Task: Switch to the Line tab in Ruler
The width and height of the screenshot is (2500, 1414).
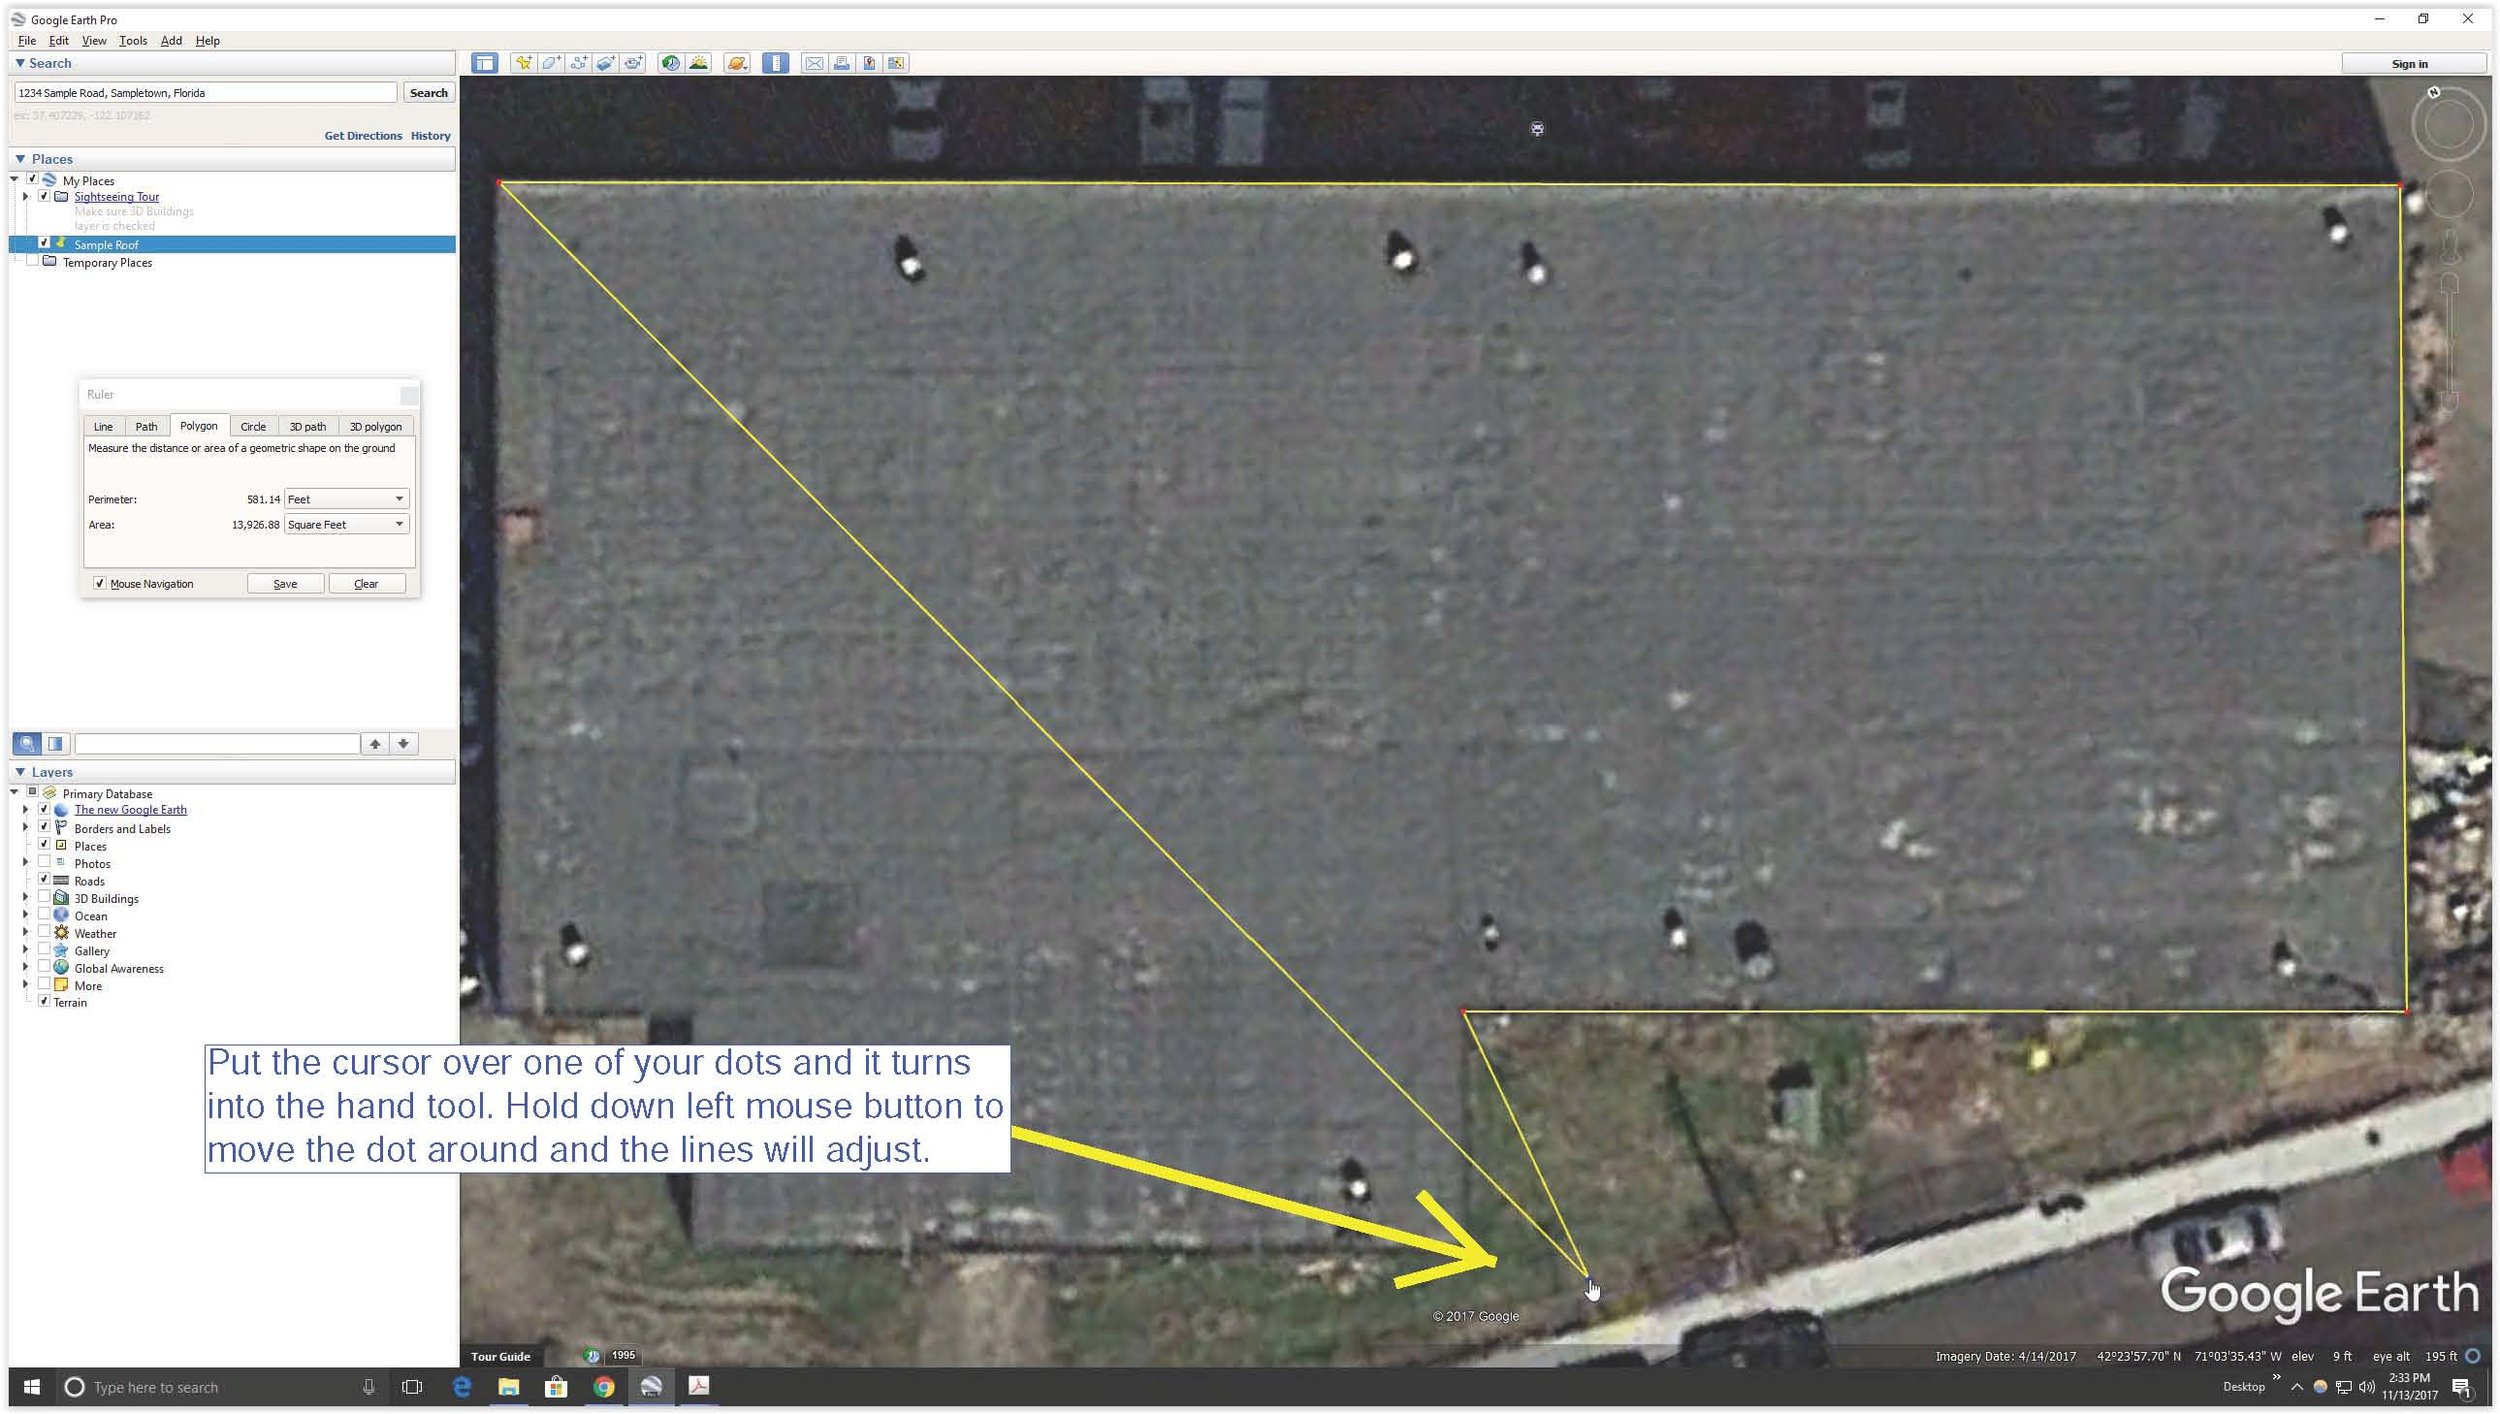Action: (x=103, y=427)
